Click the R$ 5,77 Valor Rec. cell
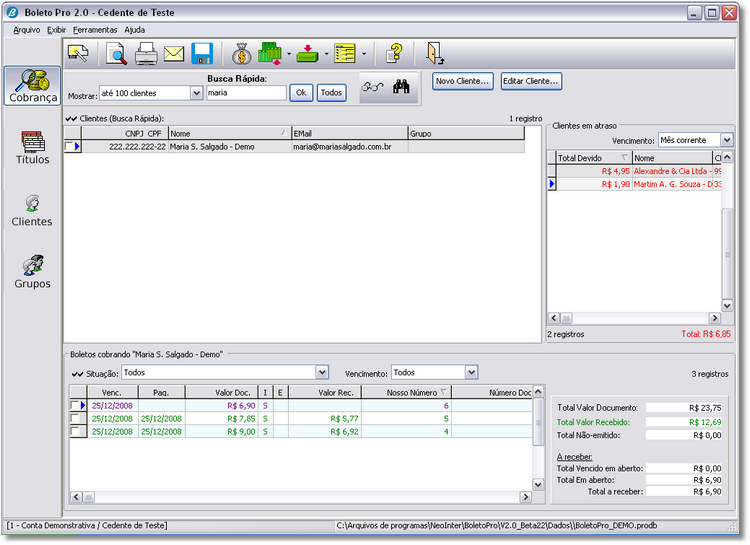 (x=325, y=418)
